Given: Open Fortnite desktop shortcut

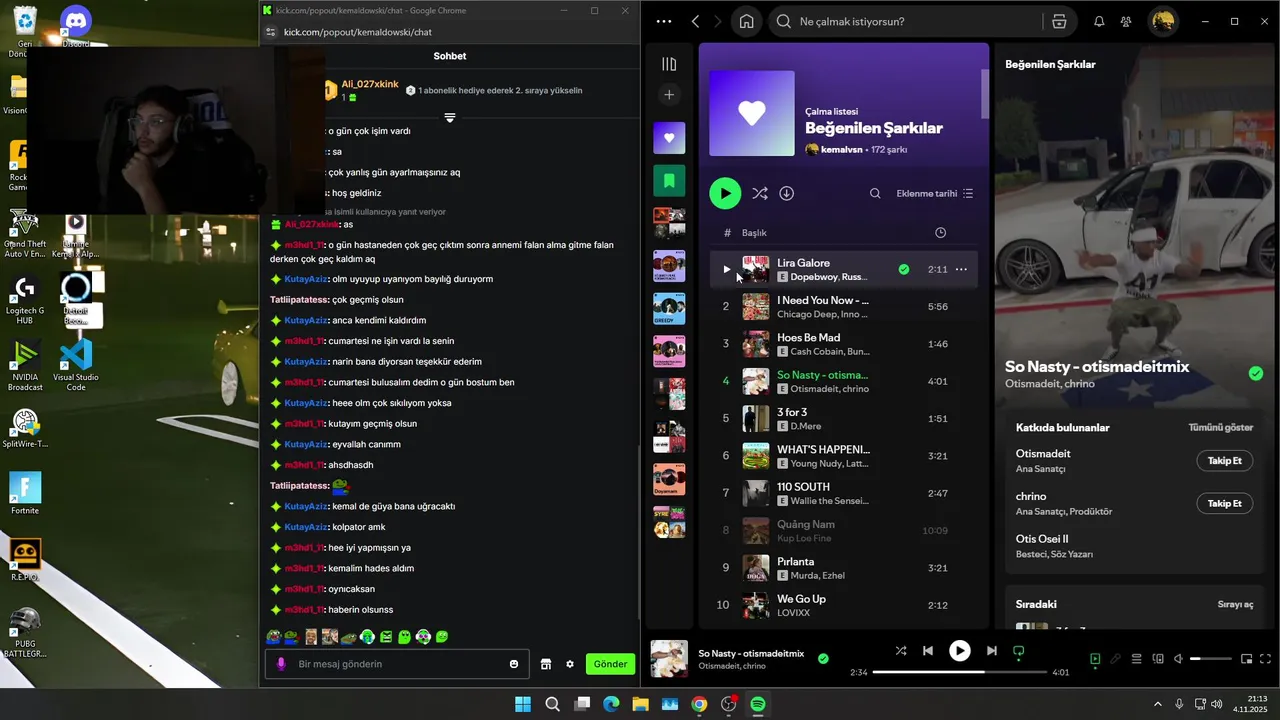Looking at the screenshot, I should click(x=25, y=493).
